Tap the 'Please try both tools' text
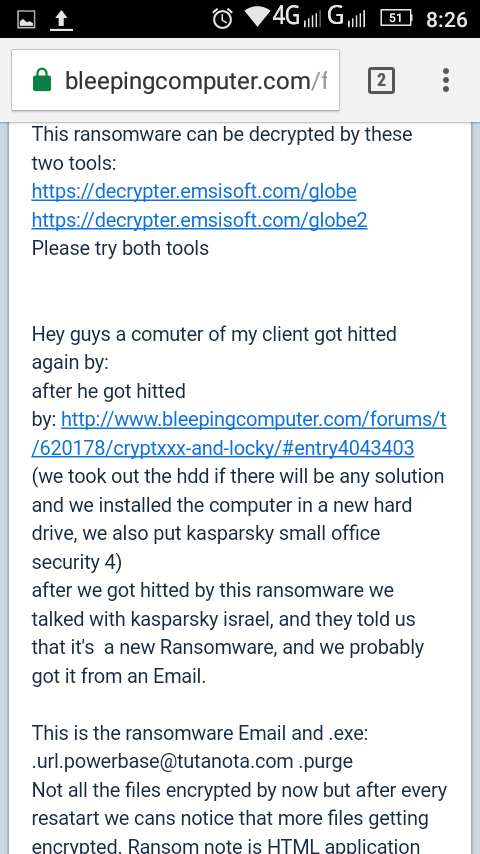The height and width of the screenshot is (854, 480). 120,248
